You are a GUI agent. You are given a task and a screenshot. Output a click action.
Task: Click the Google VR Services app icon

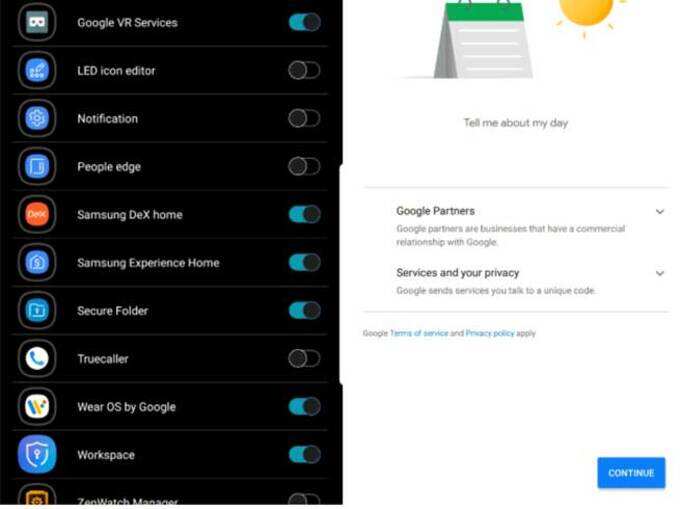coord(37,22)
